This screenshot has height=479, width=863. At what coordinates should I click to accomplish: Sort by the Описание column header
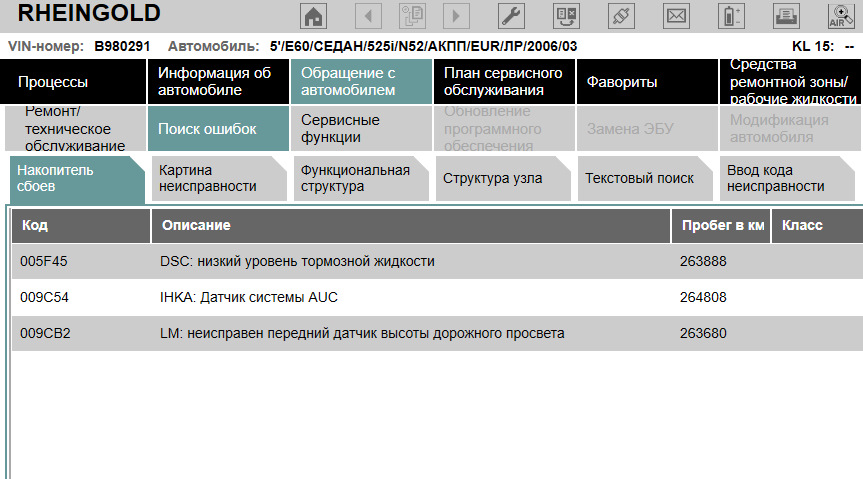[411, 225]
